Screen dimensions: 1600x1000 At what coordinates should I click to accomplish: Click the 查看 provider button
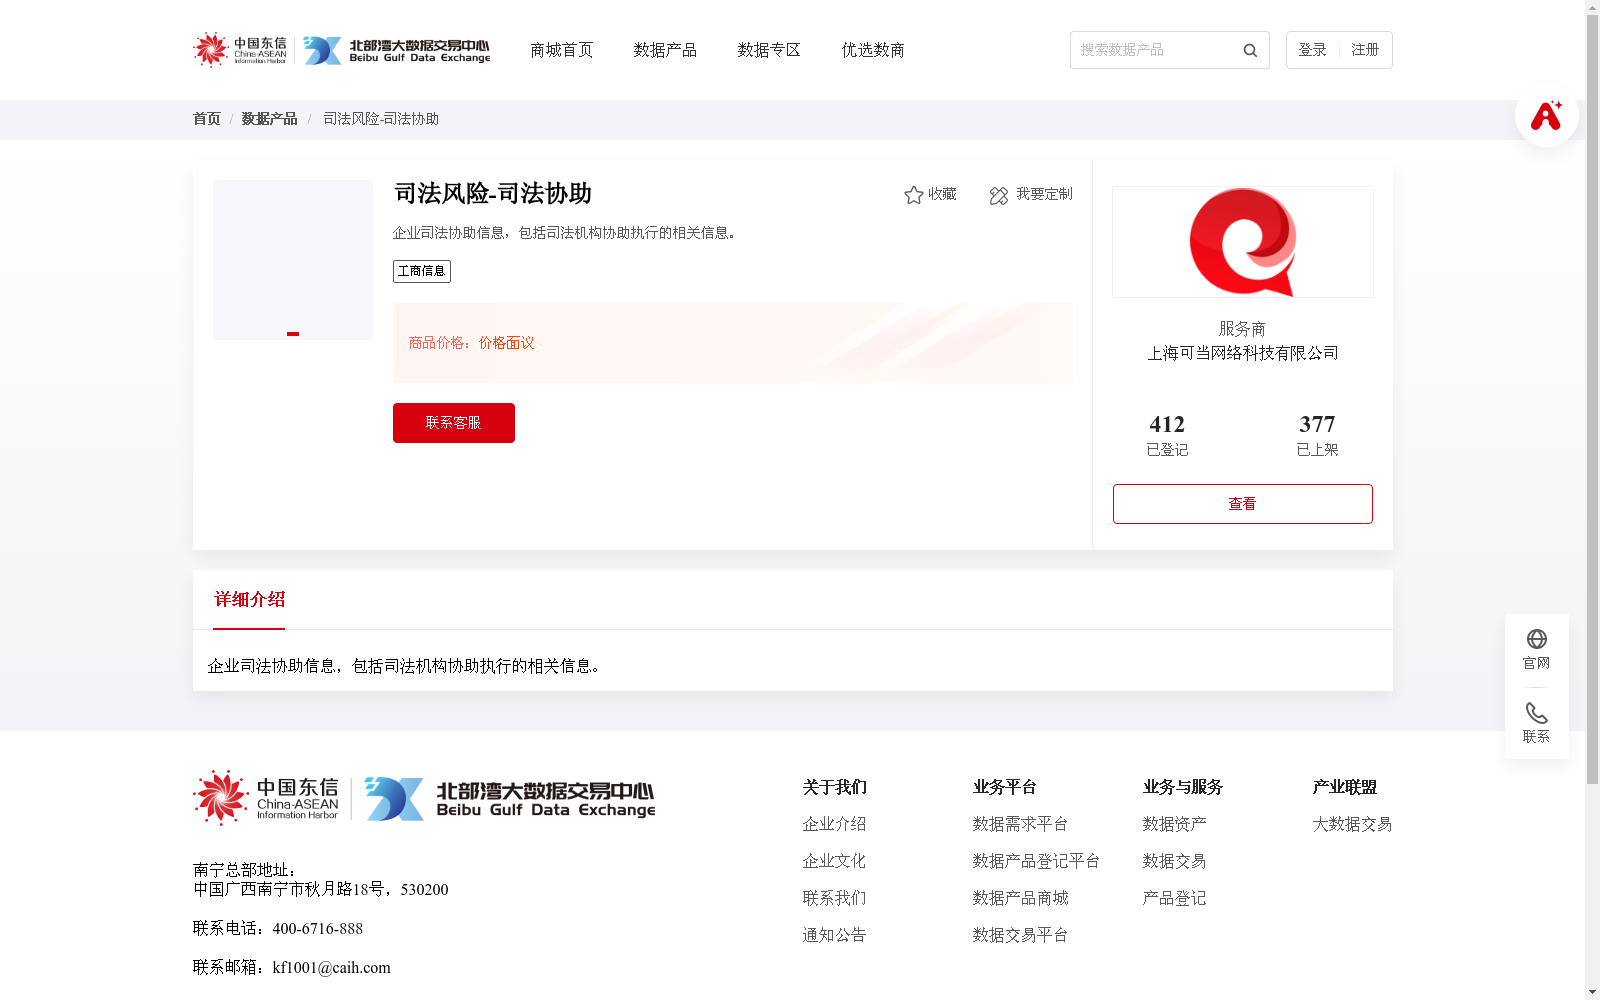pos(1243,504)
